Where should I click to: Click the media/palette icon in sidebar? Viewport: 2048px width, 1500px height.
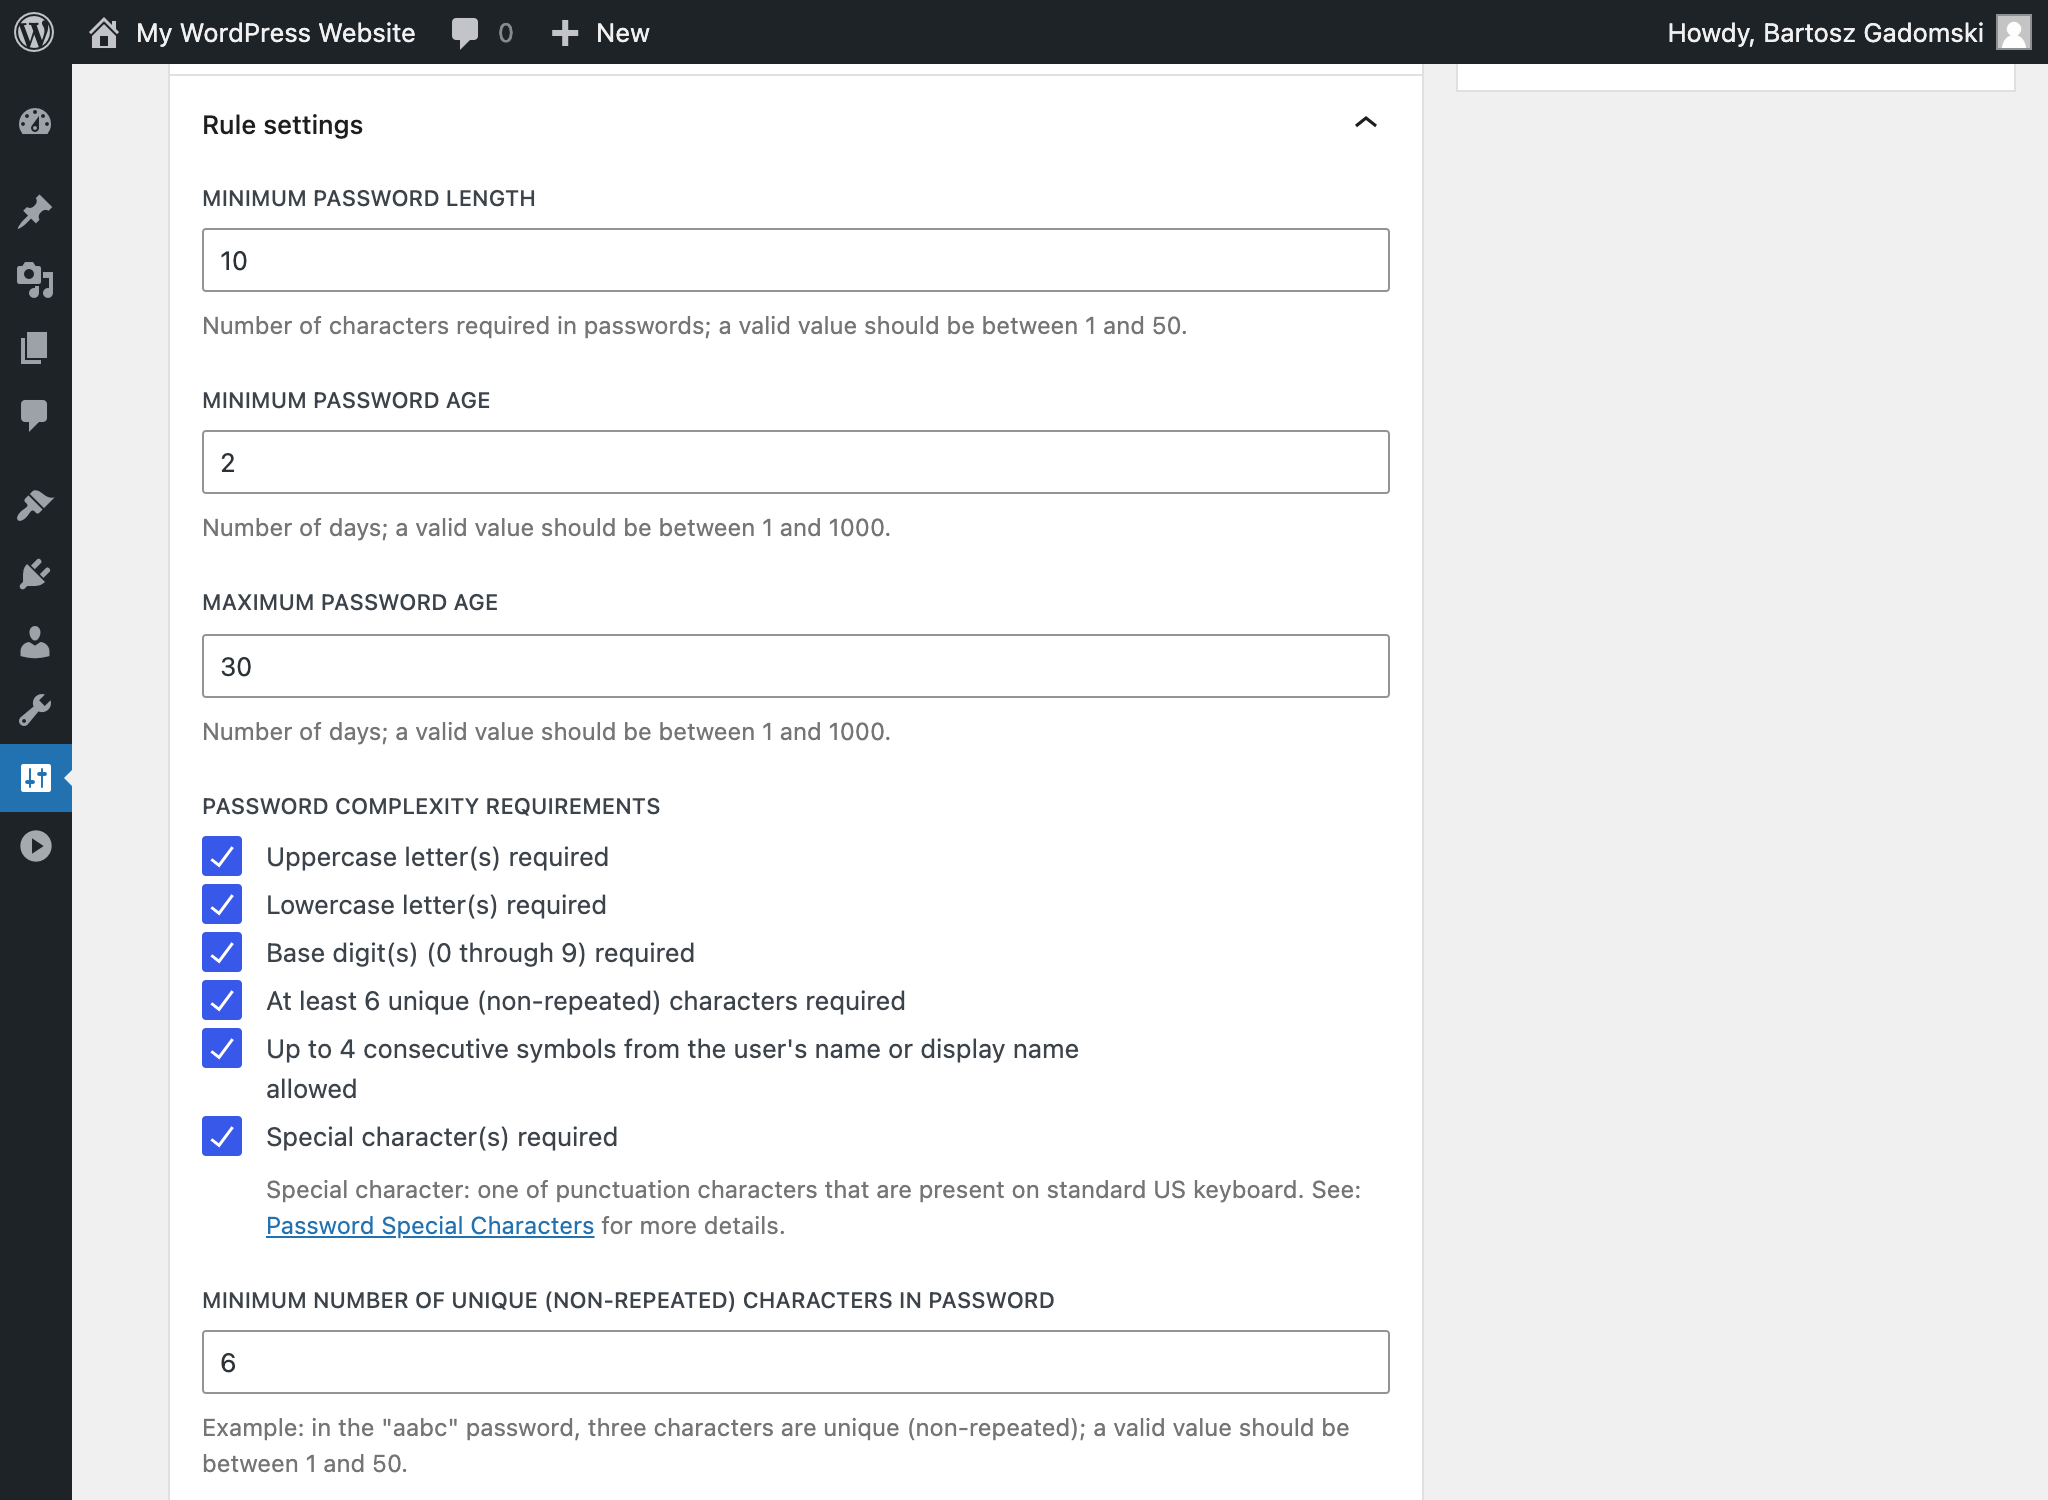pyautogui.click(x=35, y=278)
